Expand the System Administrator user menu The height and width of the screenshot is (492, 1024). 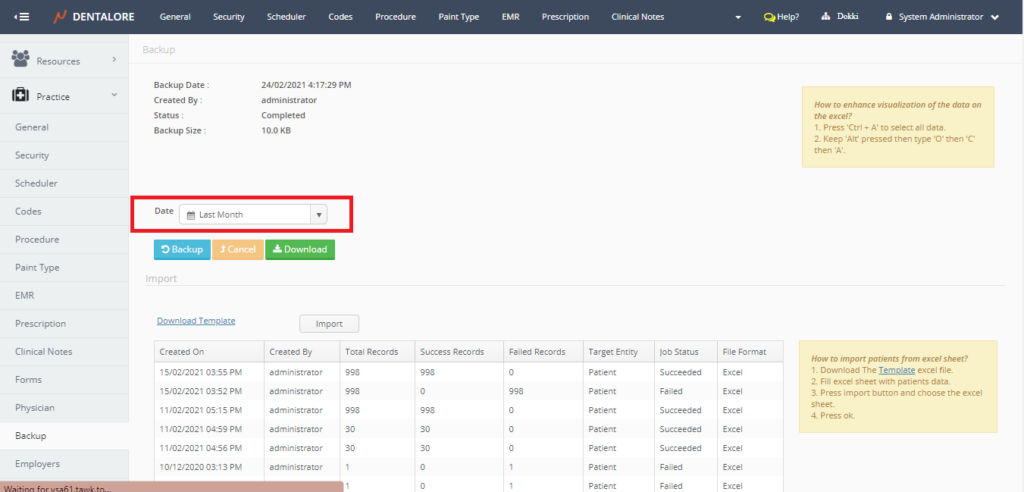993,17
